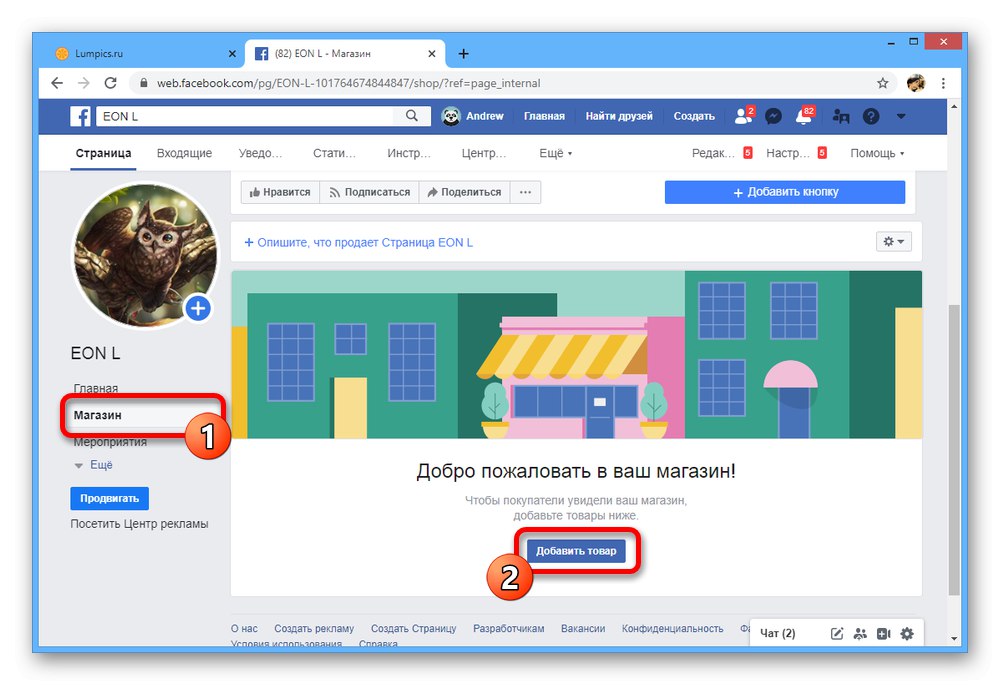Open the shop settings gear dropdown

pyautogui.click(x=893, y=242)
